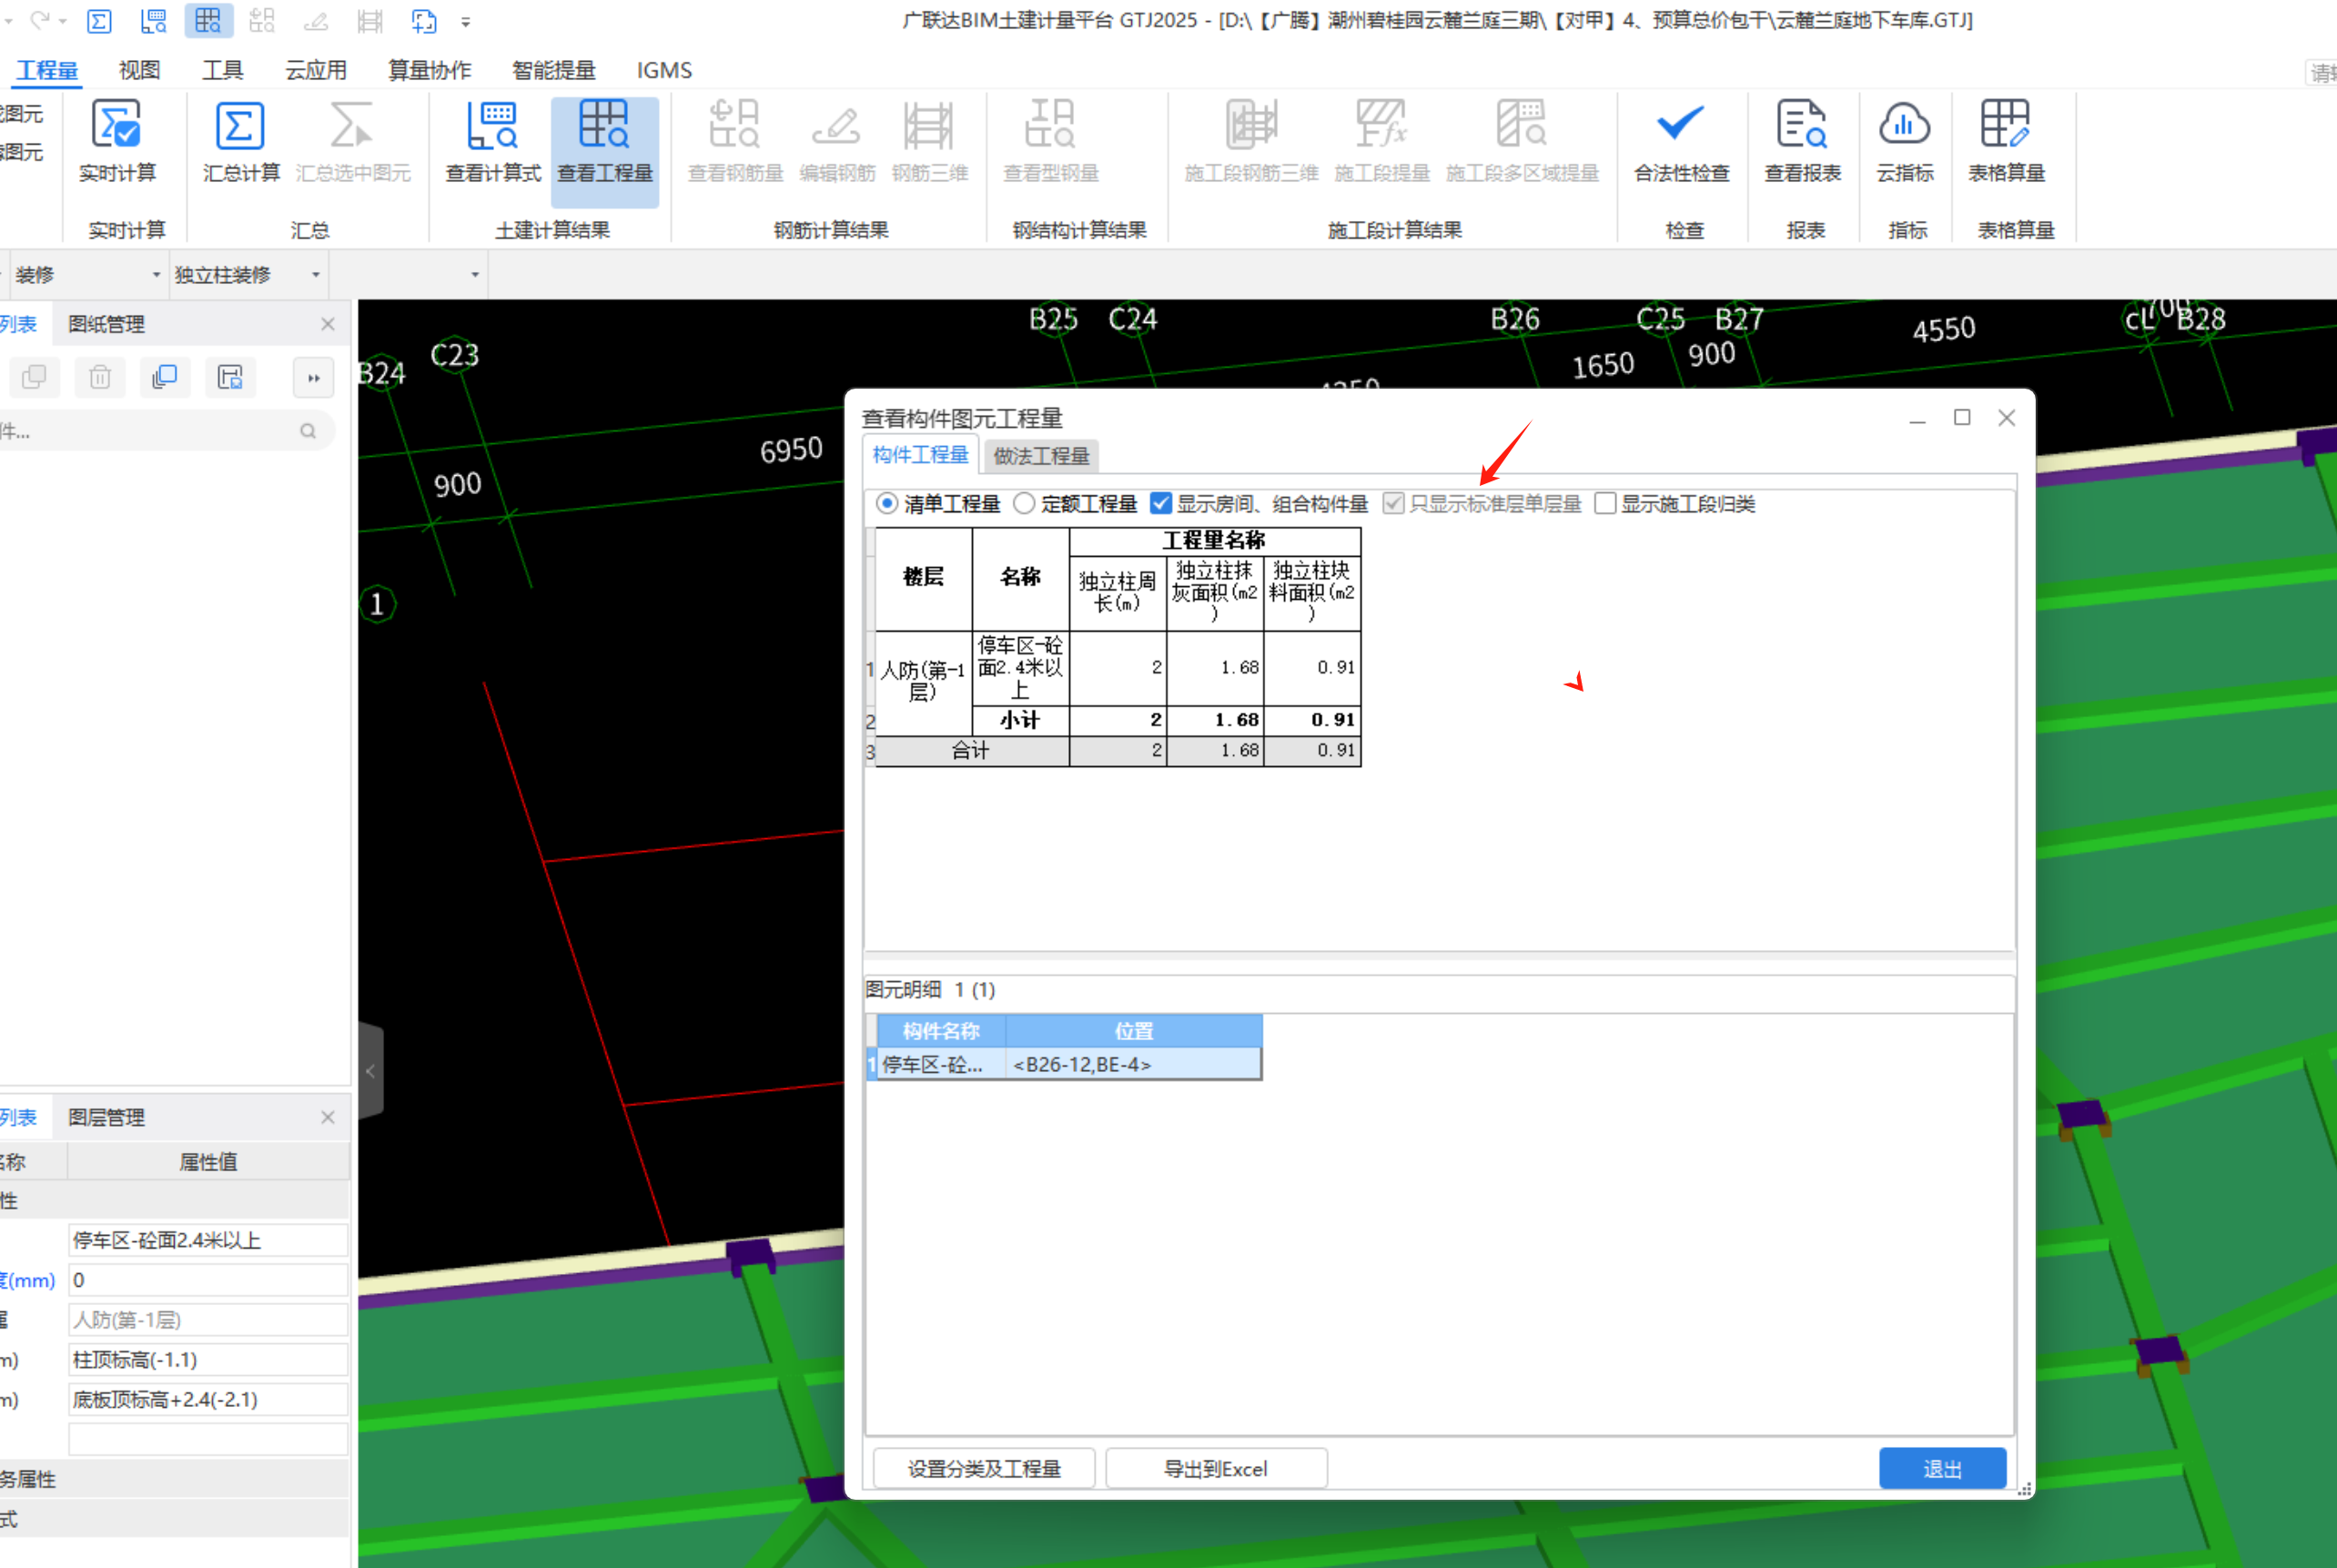Open the 云应用 ribbon tab
Image resolution: width=2337 pixels, height=1568 pixels.
[315, 70]
